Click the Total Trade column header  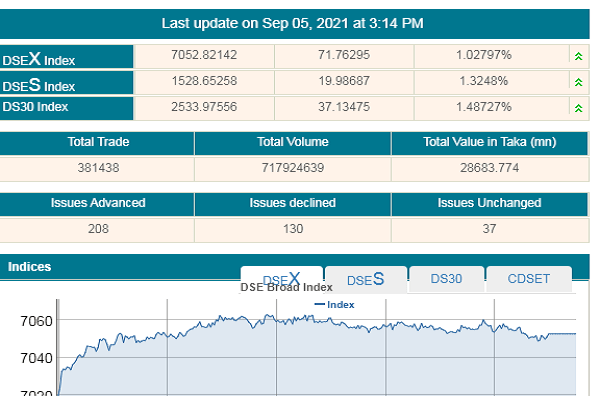(x=98, y=142)
